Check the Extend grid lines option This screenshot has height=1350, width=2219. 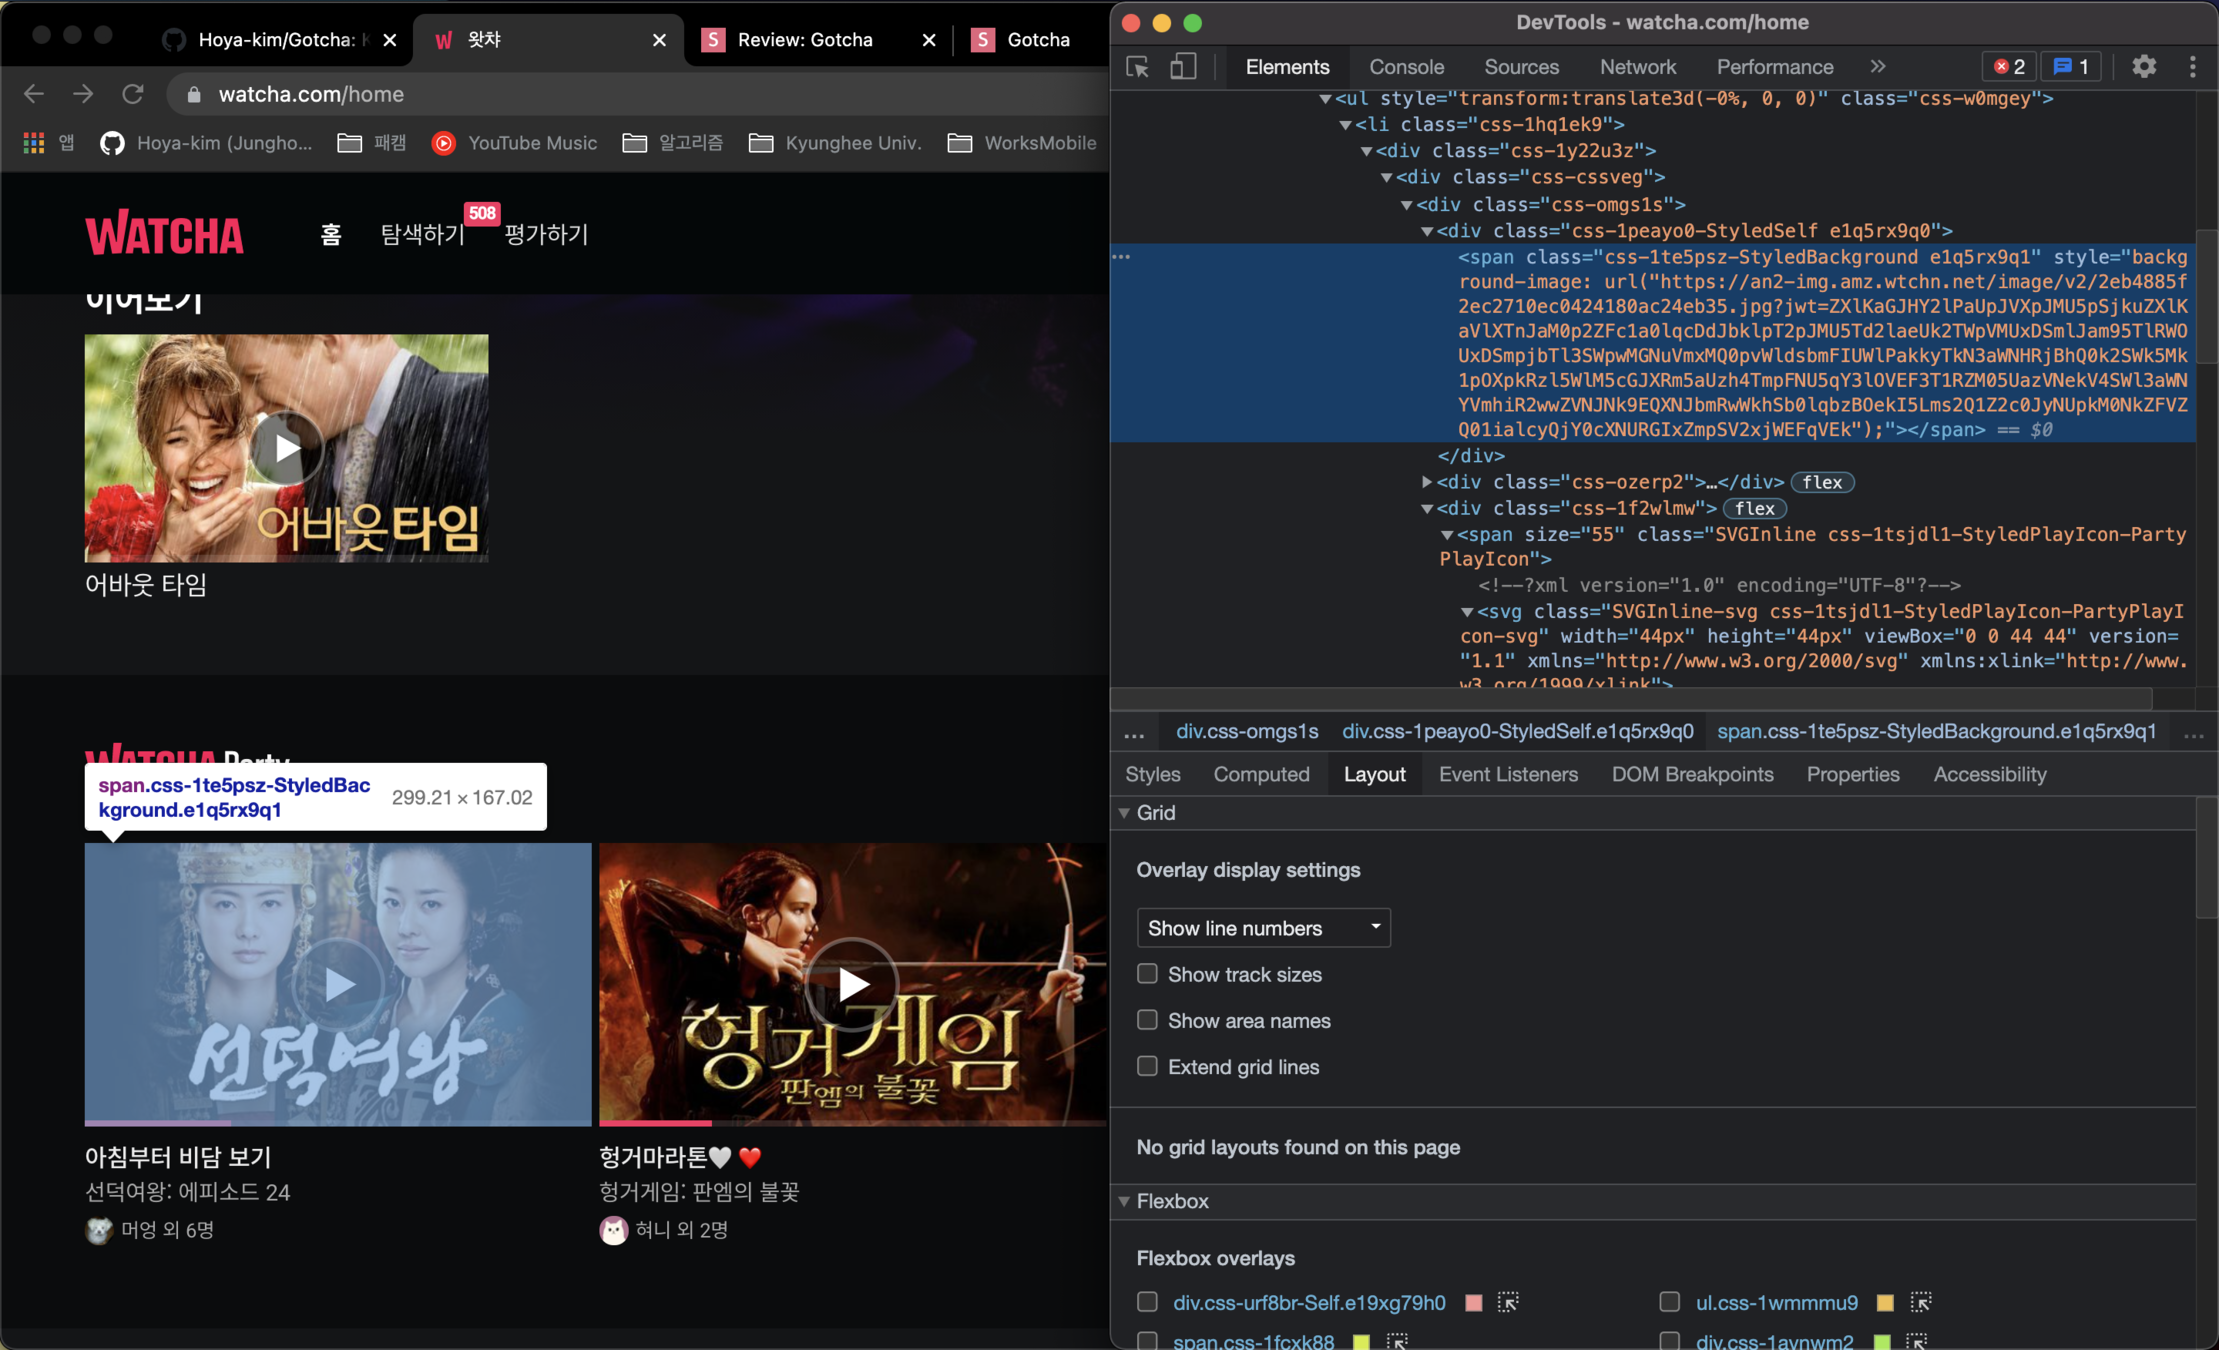(1147, 1066)
